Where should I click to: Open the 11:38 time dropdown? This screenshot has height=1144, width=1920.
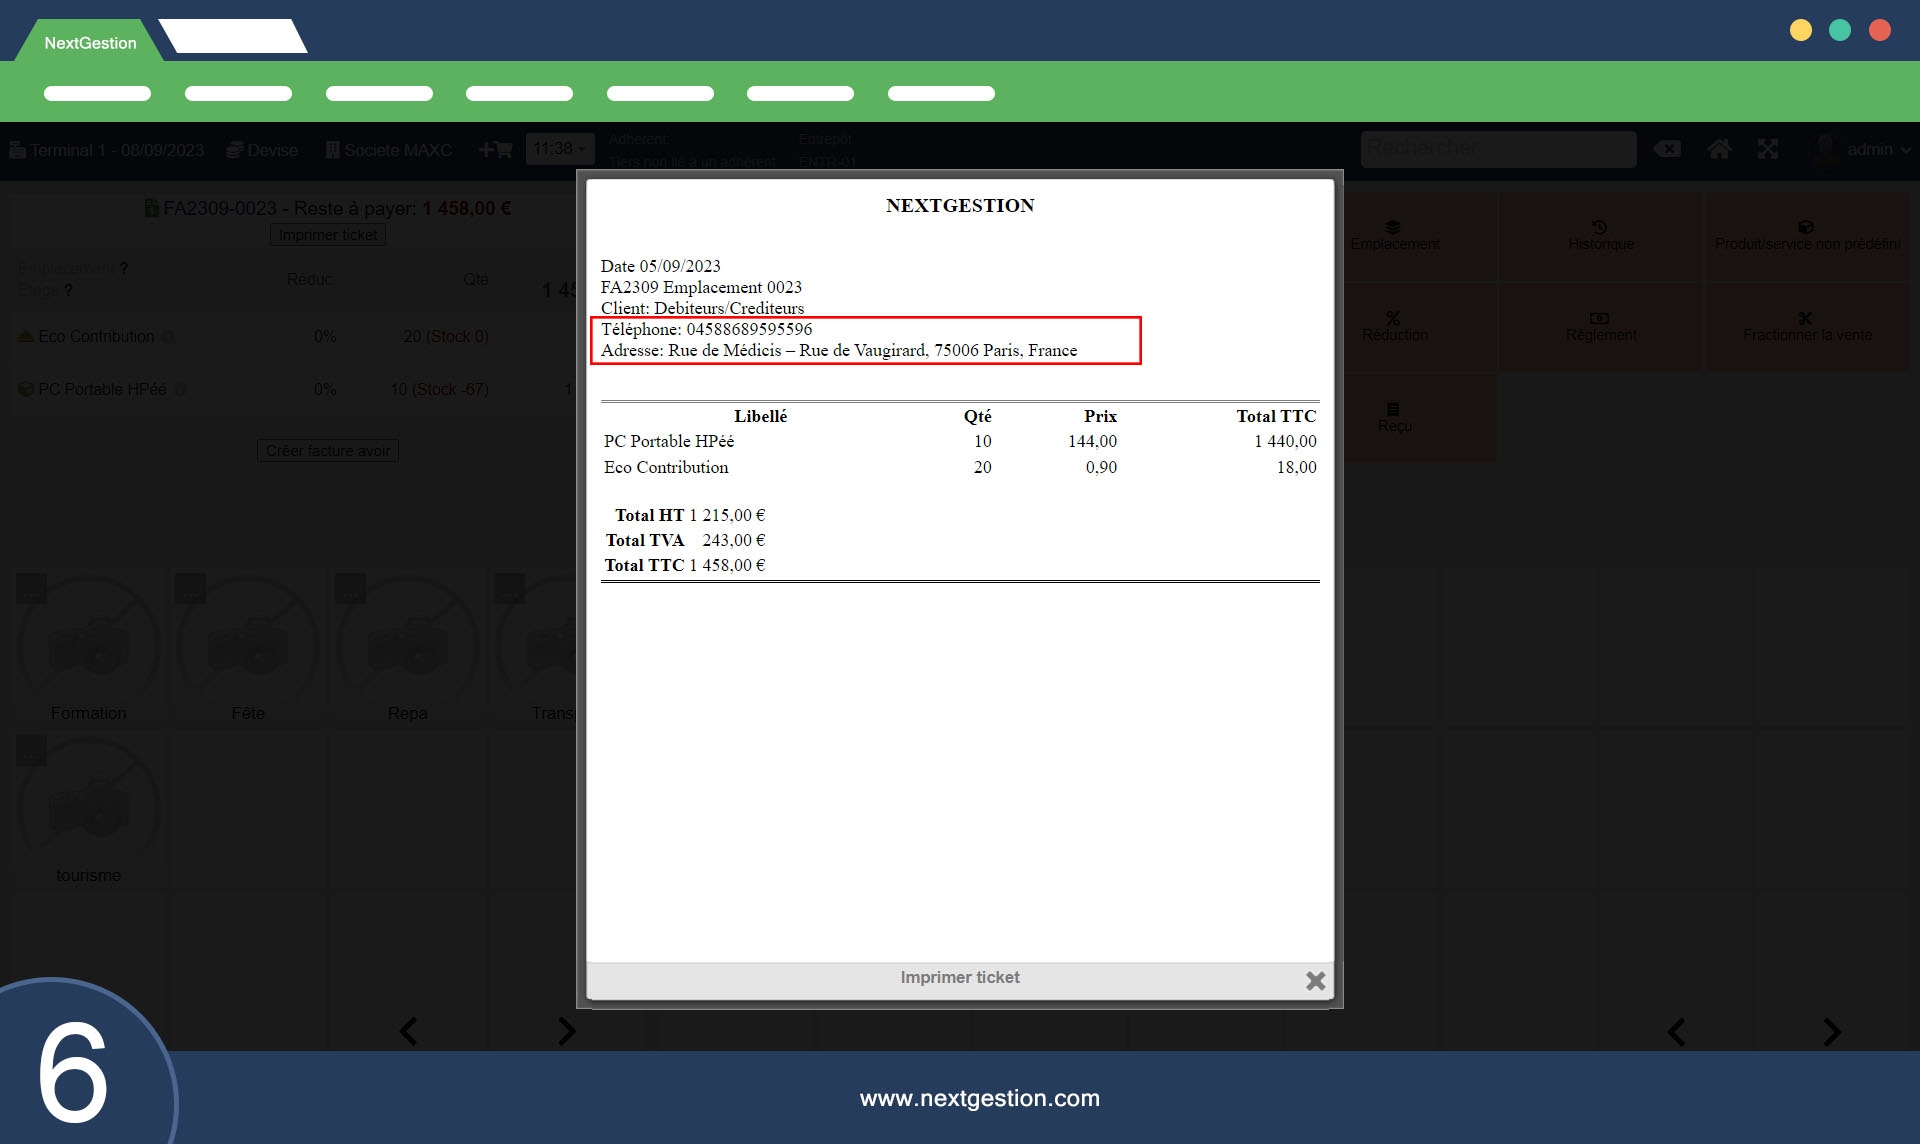[559, 149]
